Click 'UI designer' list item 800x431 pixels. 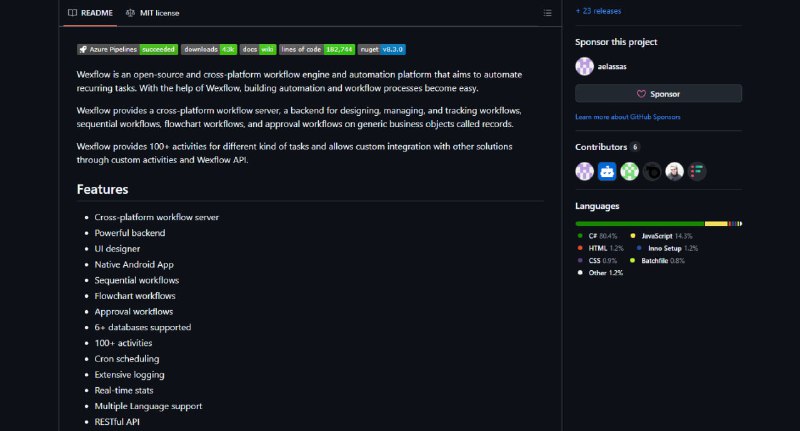[117, 249]
